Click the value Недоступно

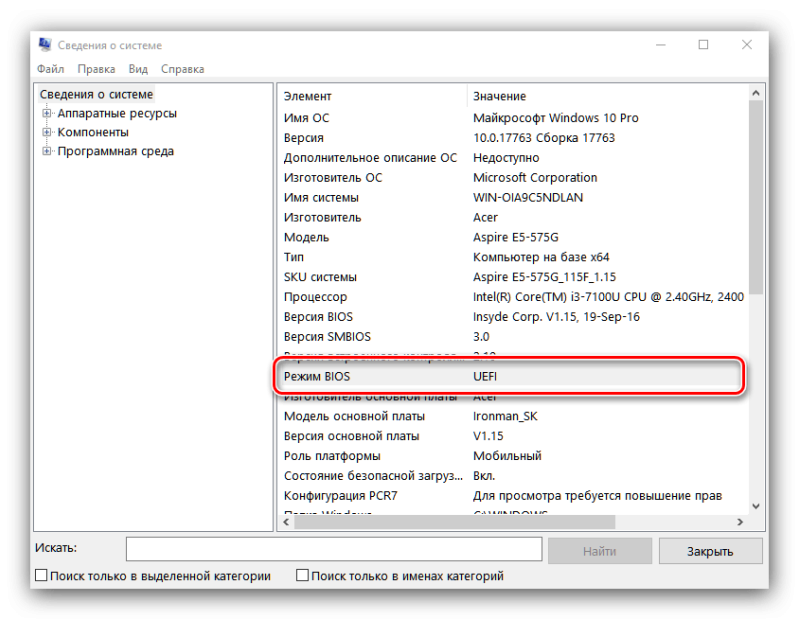tap(506, 158)
